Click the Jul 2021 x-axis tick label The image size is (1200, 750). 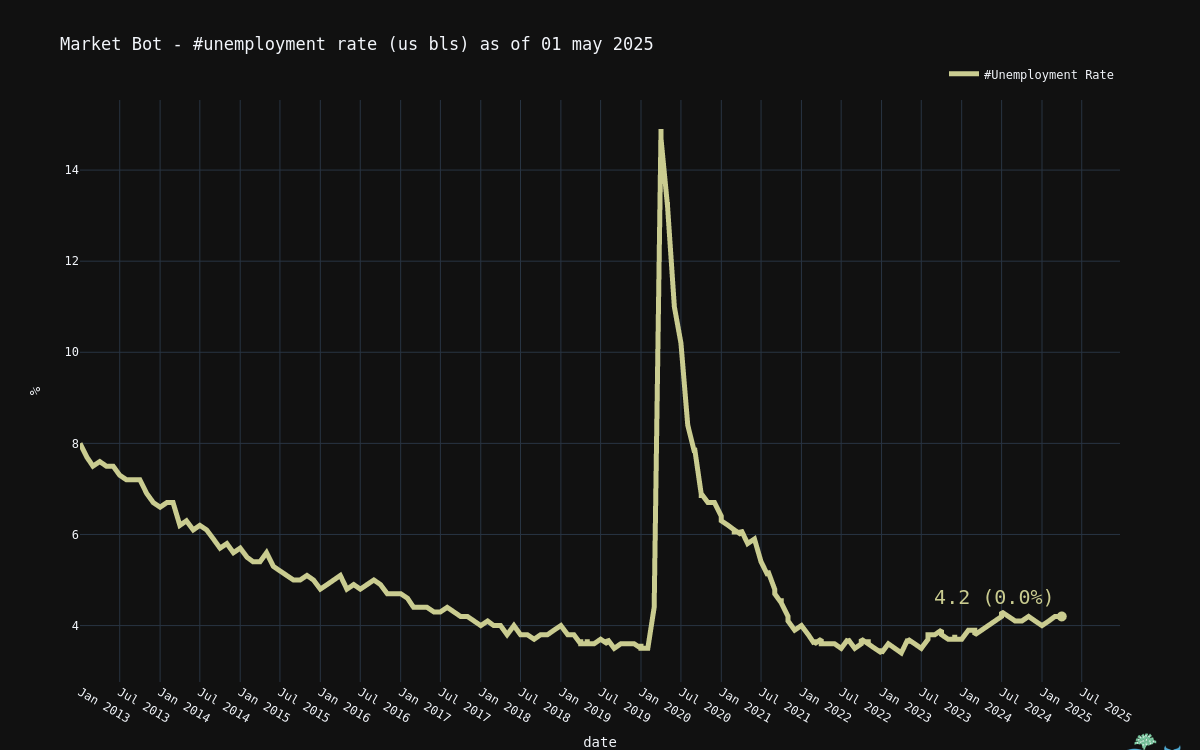[x=784, y=705]
